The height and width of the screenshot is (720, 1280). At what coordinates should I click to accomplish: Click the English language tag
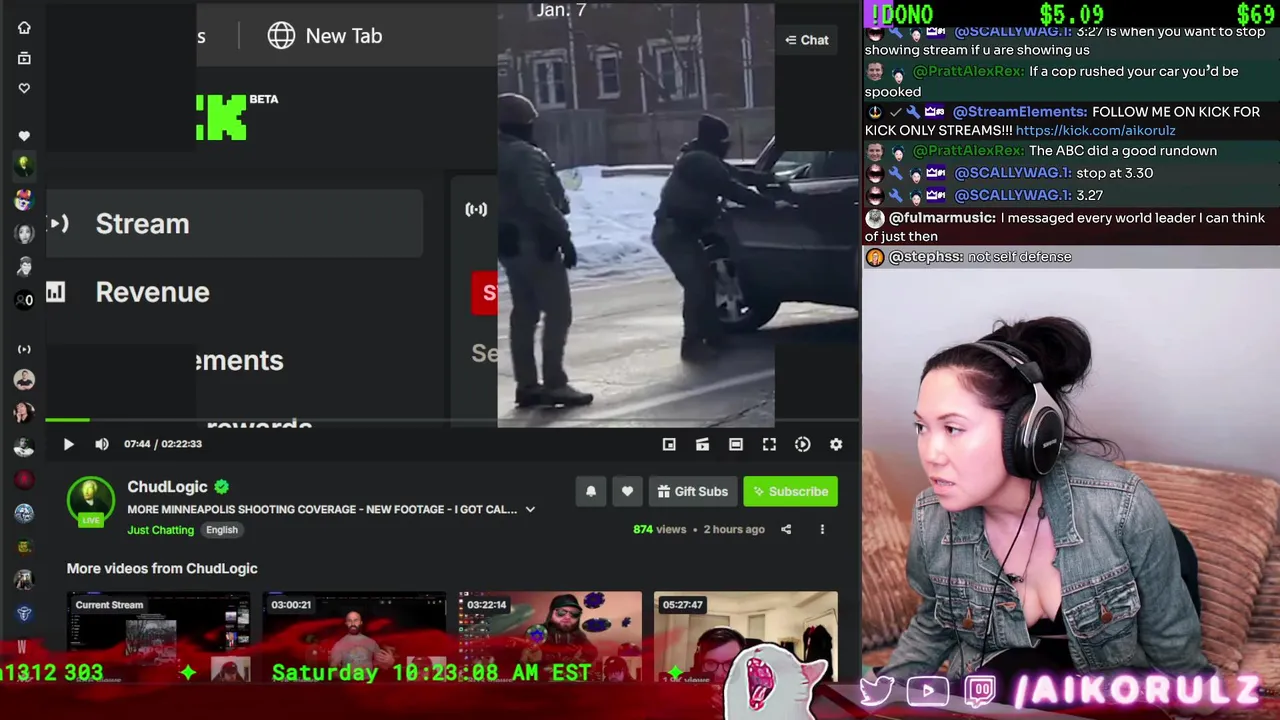(222, 530)
